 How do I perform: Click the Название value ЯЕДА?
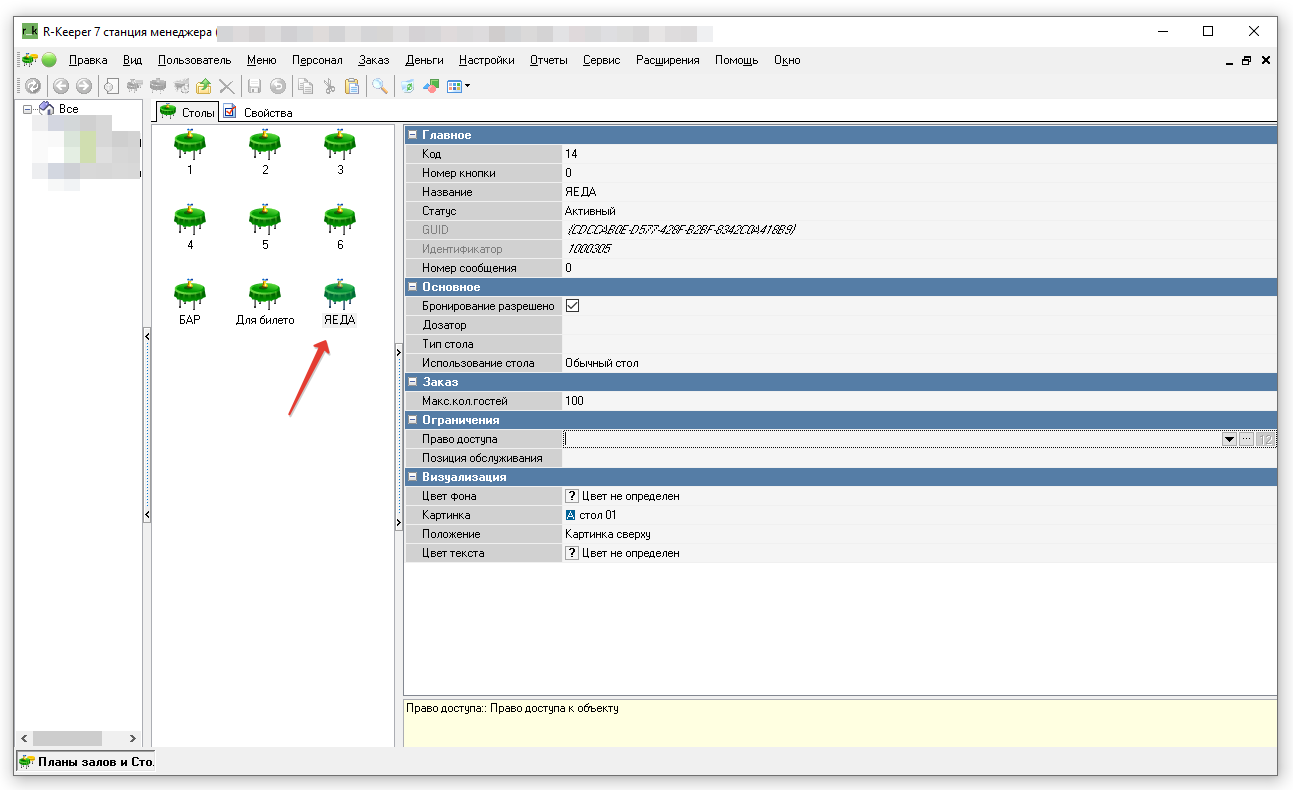pyautogui.click(x=580, y=192)
